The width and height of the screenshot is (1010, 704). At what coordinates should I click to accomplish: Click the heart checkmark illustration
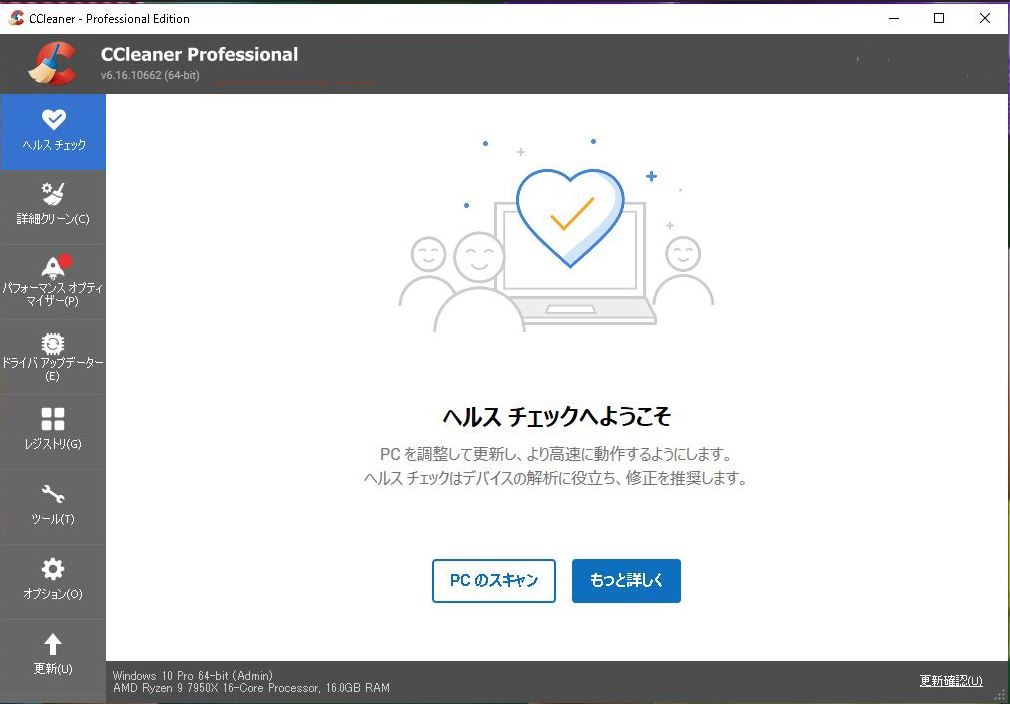click(570, 218)
